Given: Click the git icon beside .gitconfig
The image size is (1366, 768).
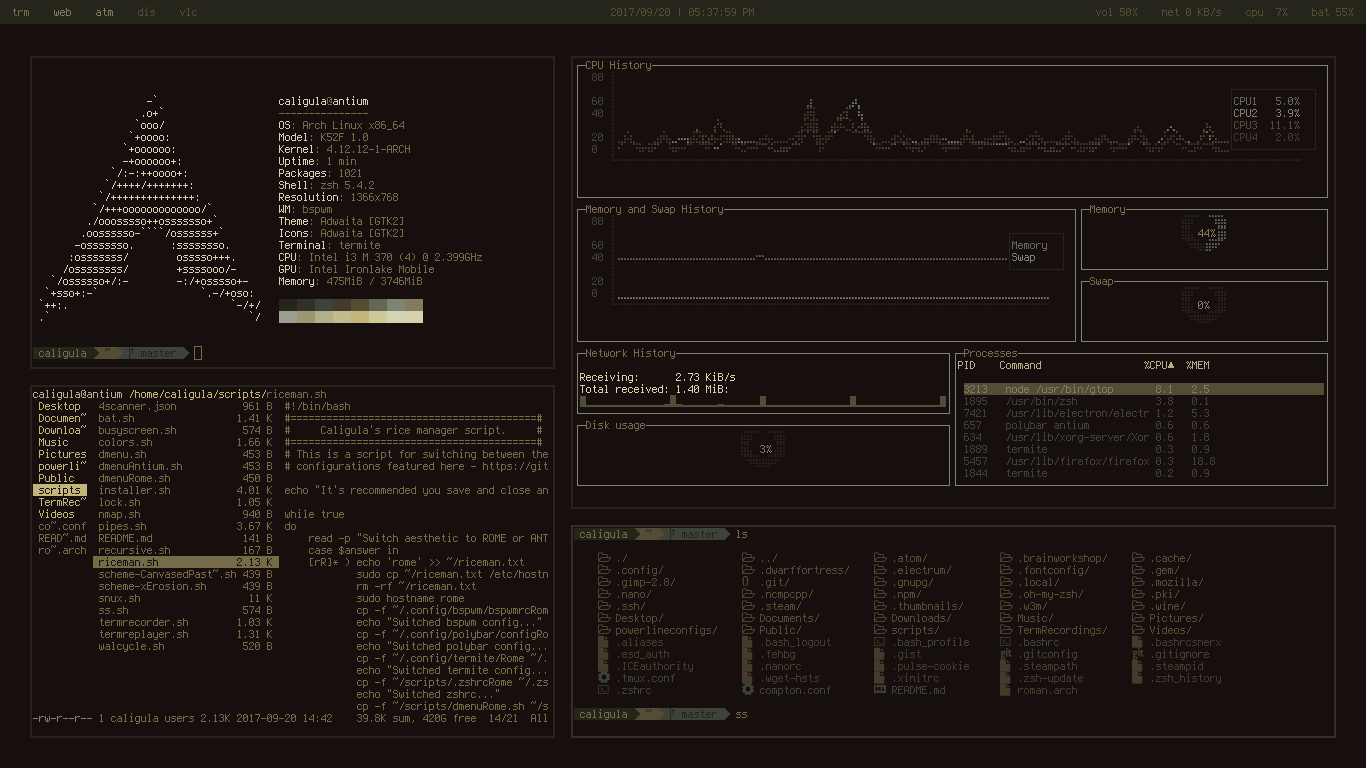Looking at the screenshot, I should pyautogui.click(x=1006, y=654).
